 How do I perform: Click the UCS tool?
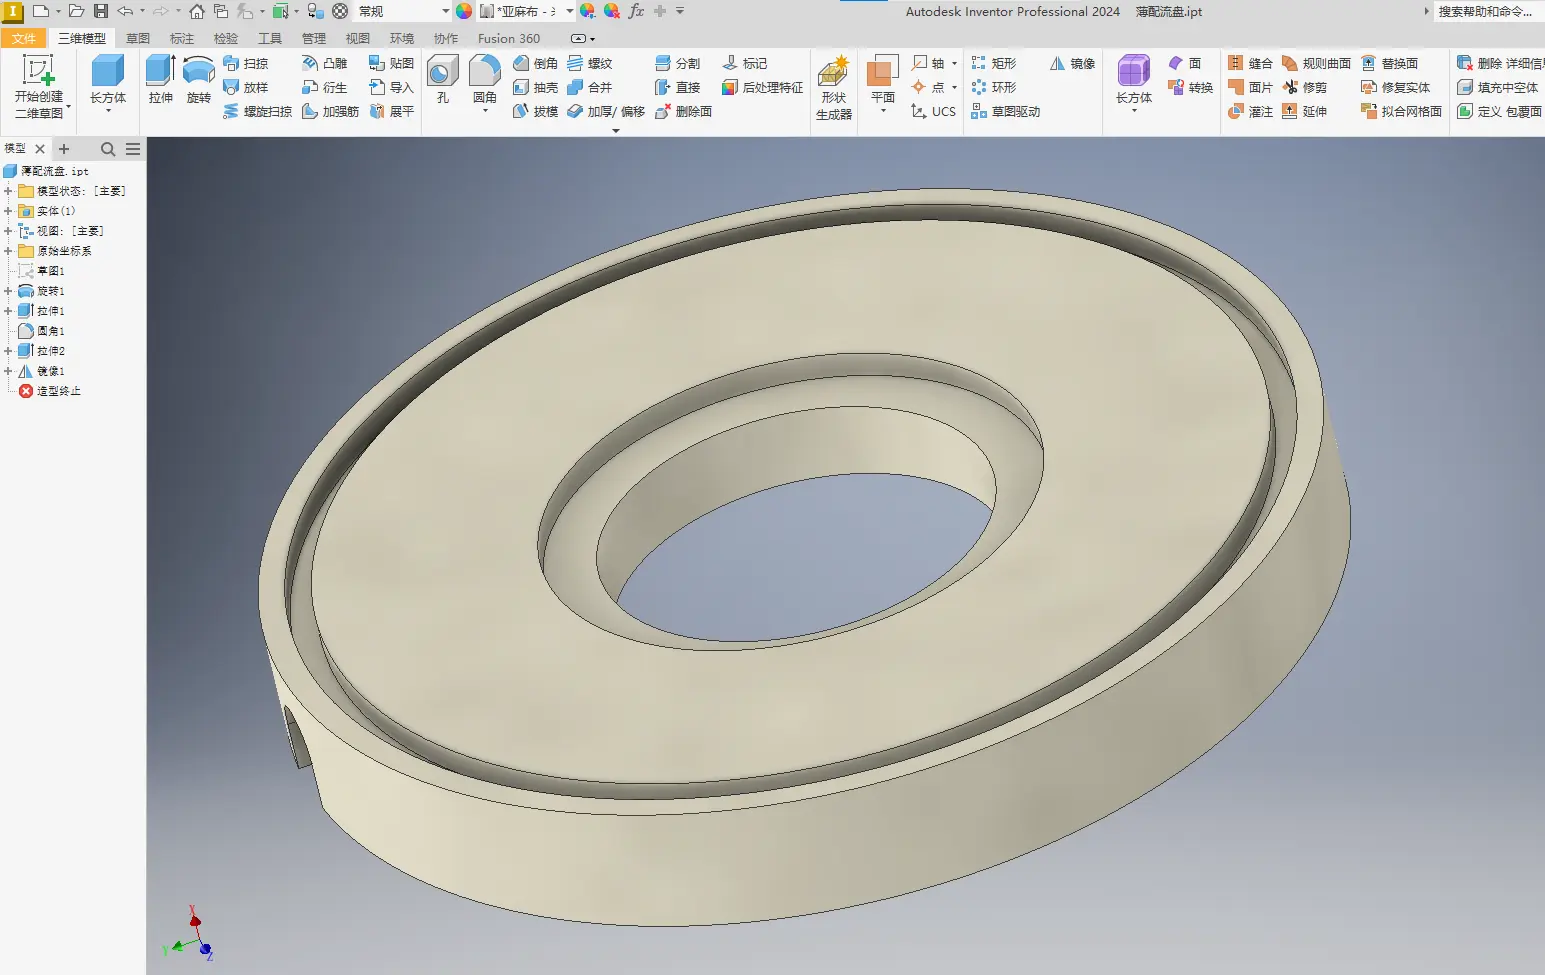(x=933, y=111)
